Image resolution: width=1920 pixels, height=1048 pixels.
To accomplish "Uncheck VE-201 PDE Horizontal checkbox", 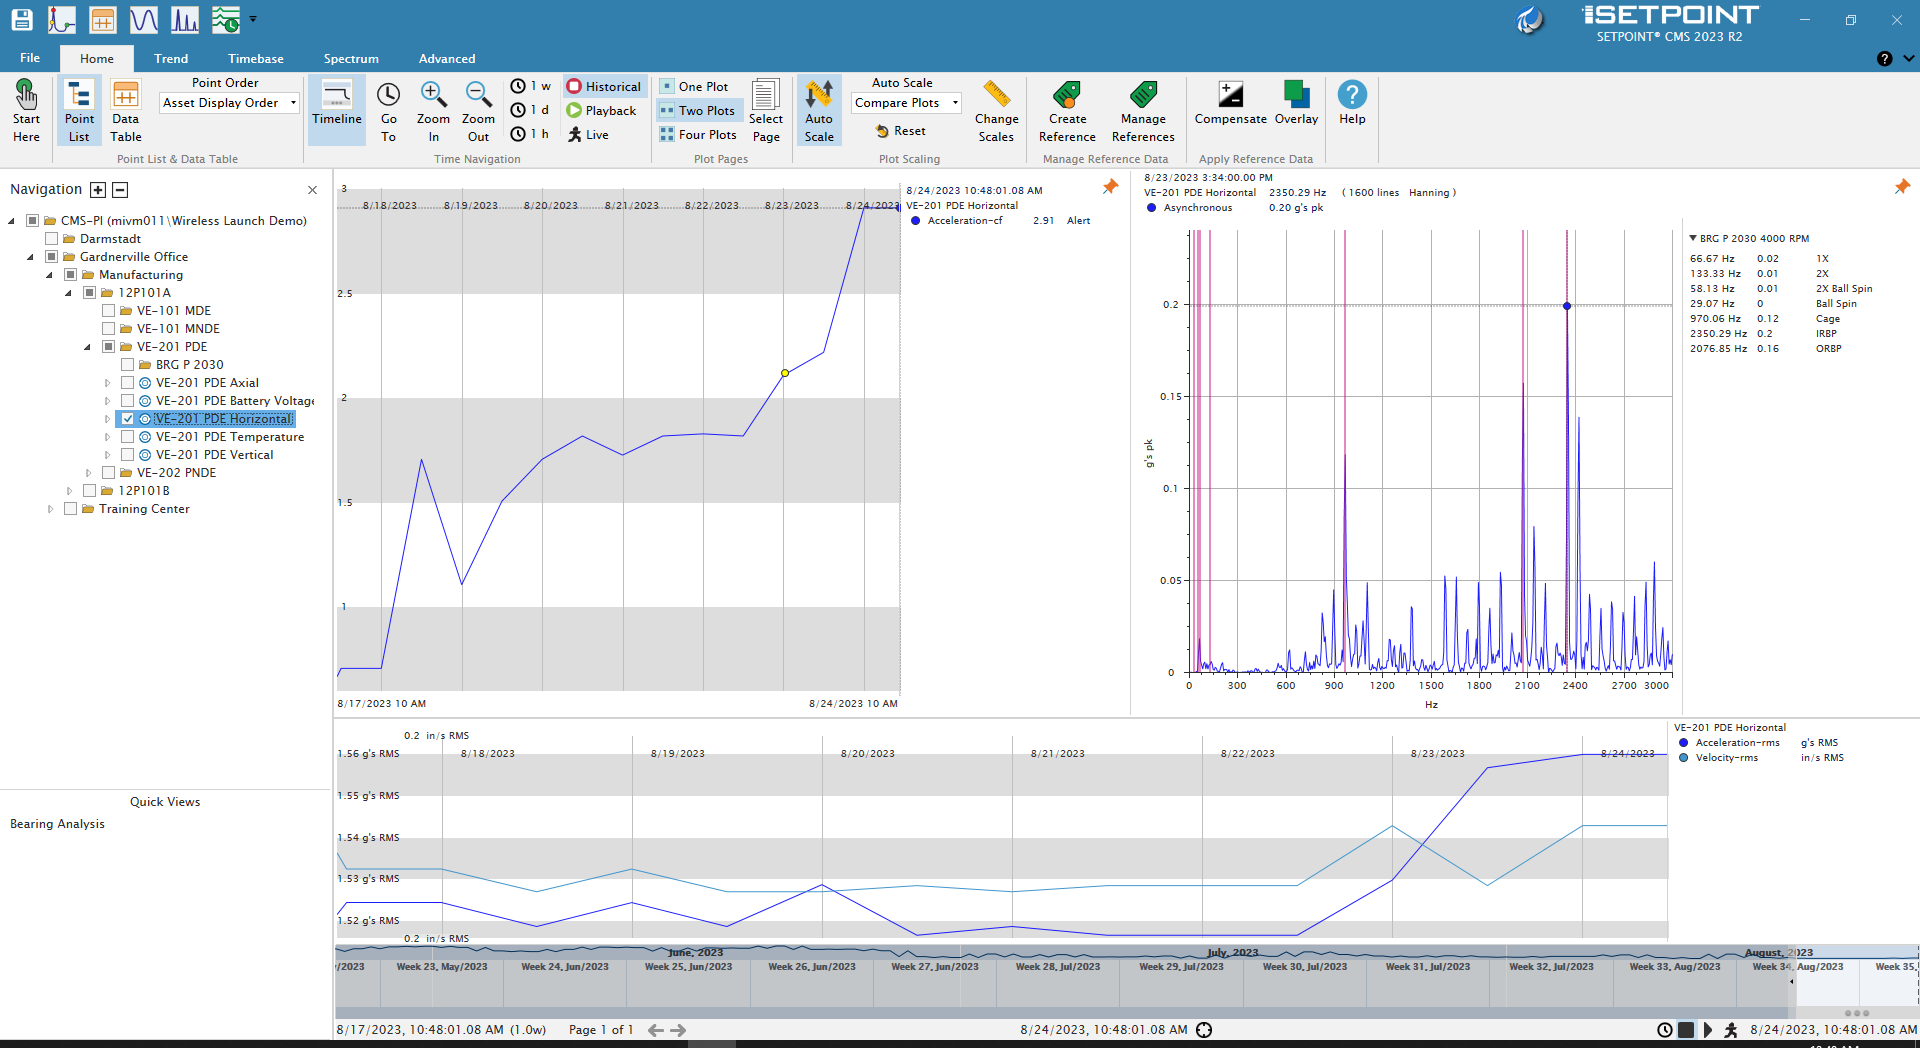I will [127, 419].
